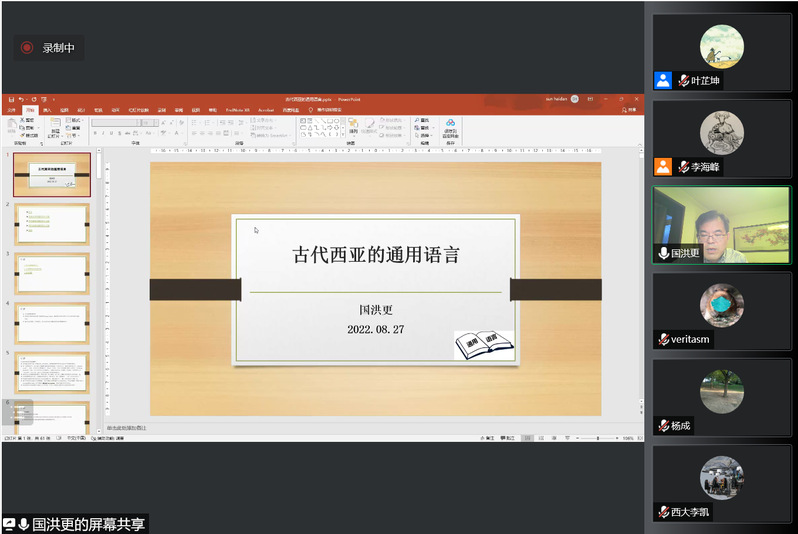Click the book image on the slide
The width and height of the screenshot is (798, 534).
click(x=484, y=345)
